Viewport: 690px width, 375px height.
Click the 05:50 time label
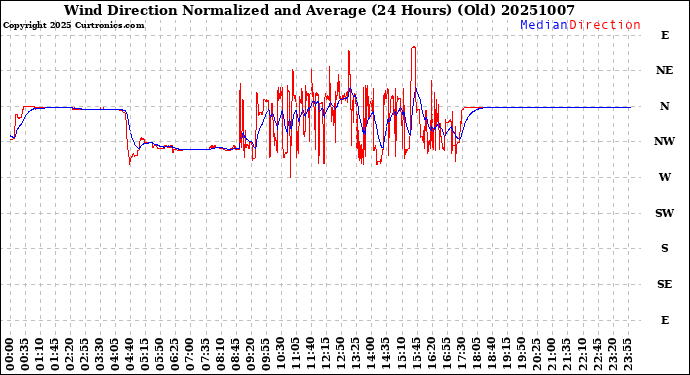pyautogui.click(x=160, y=354)
